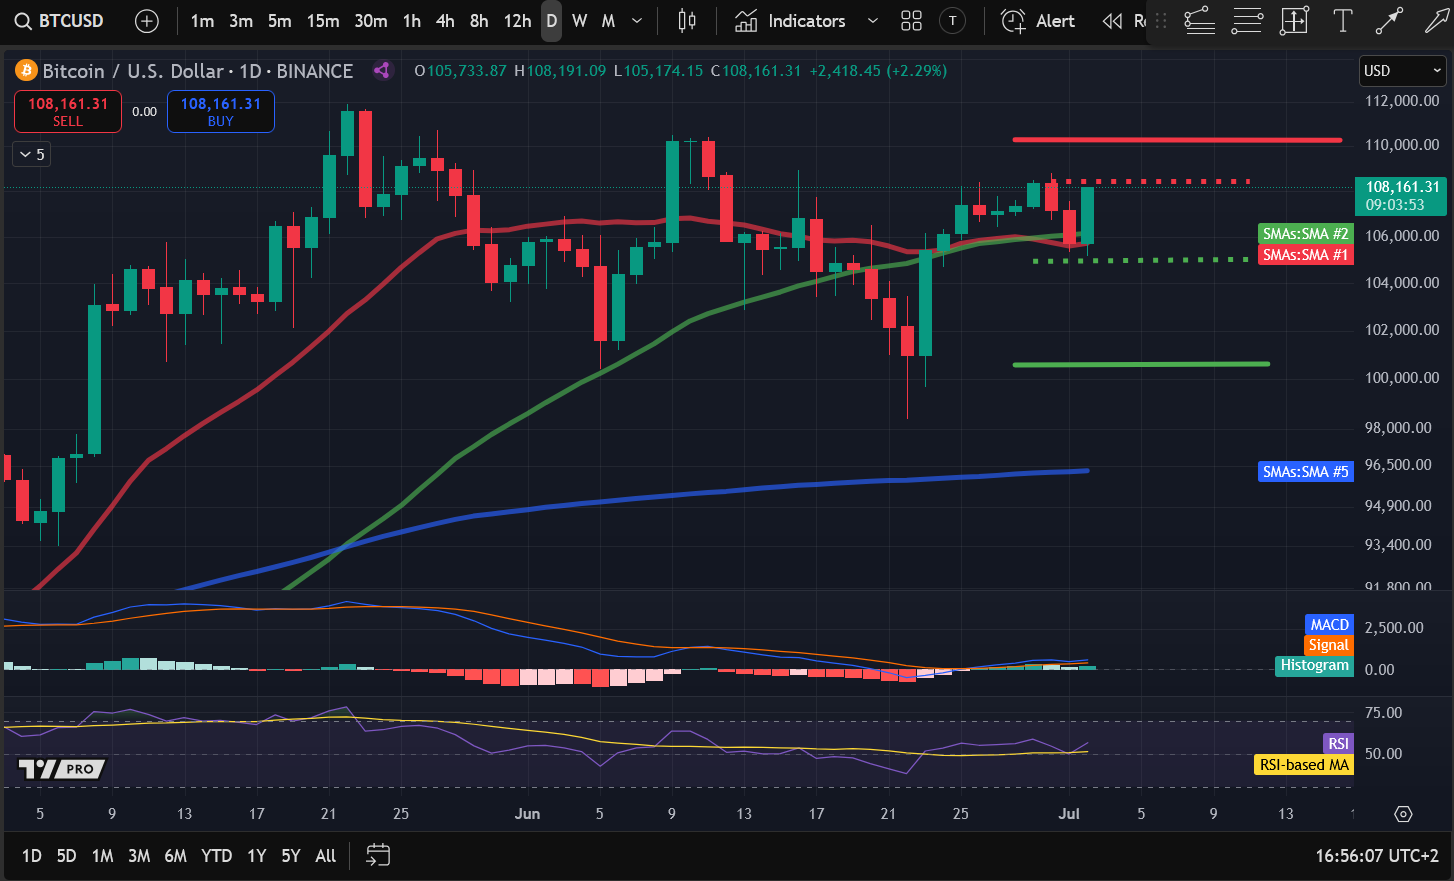Select the horizontal lines drawing tool

pos(1247,21)
